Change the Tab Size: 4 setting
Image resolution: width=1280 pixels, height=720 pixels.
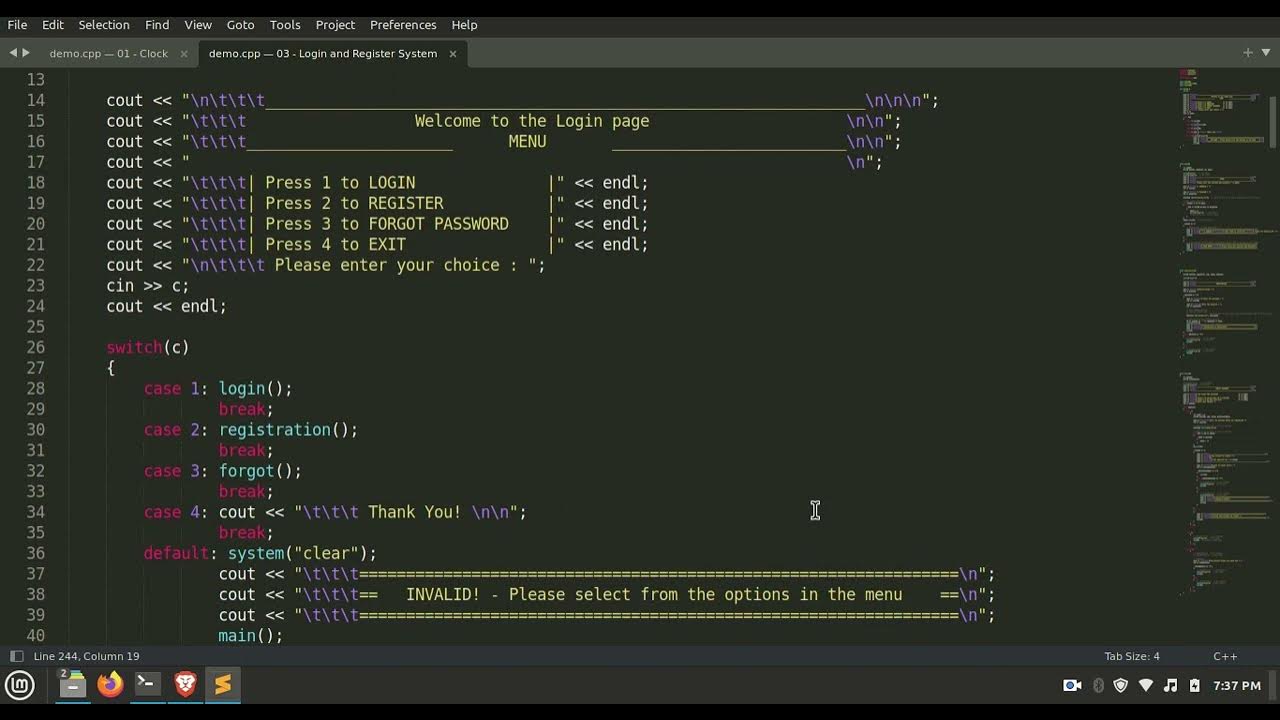[x=1132, y=656]
